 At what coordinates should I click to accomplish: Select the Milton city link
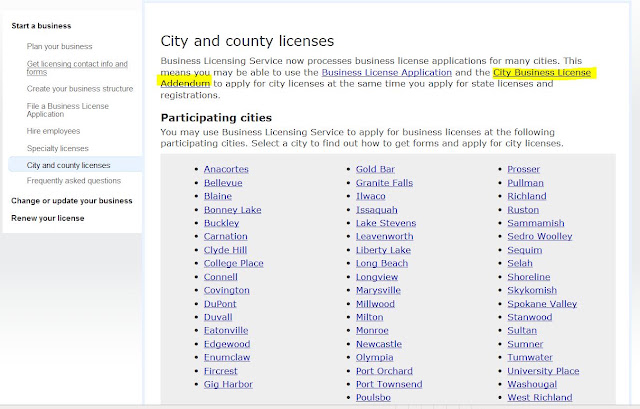pyautogui.click(x=370, y=318)
